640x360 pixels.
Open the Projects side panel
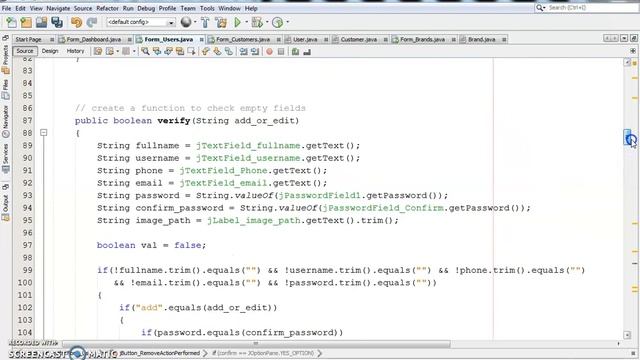pyautogui.click(x=5, y=59)
